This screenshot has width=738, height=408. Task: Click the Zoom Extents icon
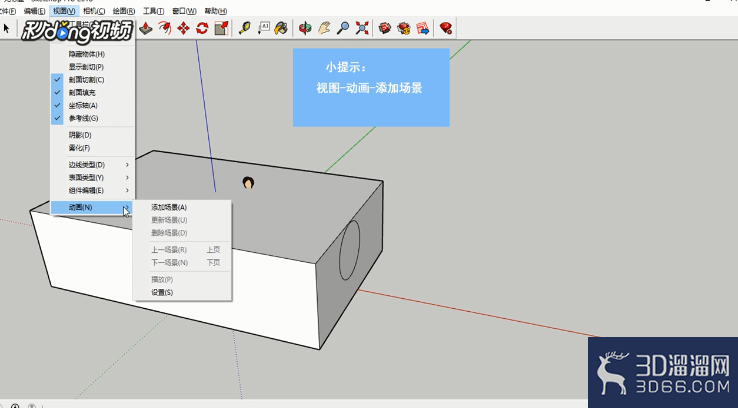361,28
